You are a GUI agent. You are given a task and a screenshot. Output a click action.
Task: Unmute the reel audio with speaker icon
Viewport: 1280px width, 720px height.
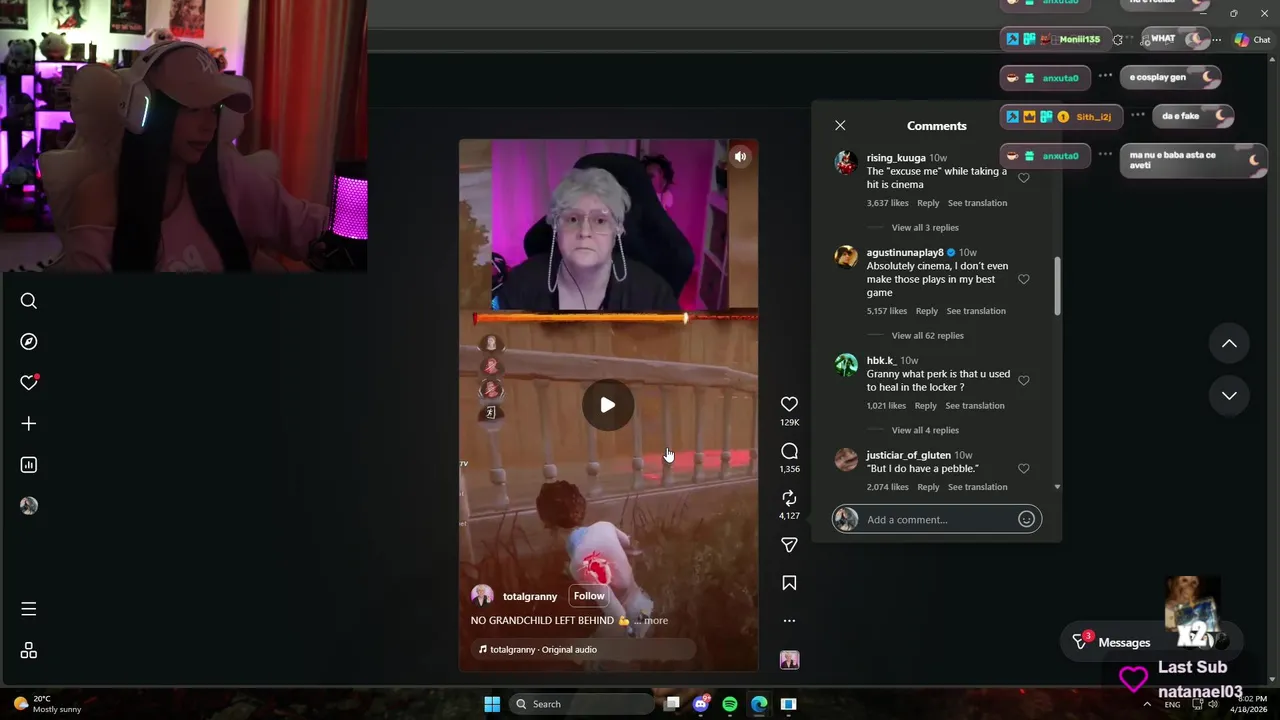click(x=740, y=157)
